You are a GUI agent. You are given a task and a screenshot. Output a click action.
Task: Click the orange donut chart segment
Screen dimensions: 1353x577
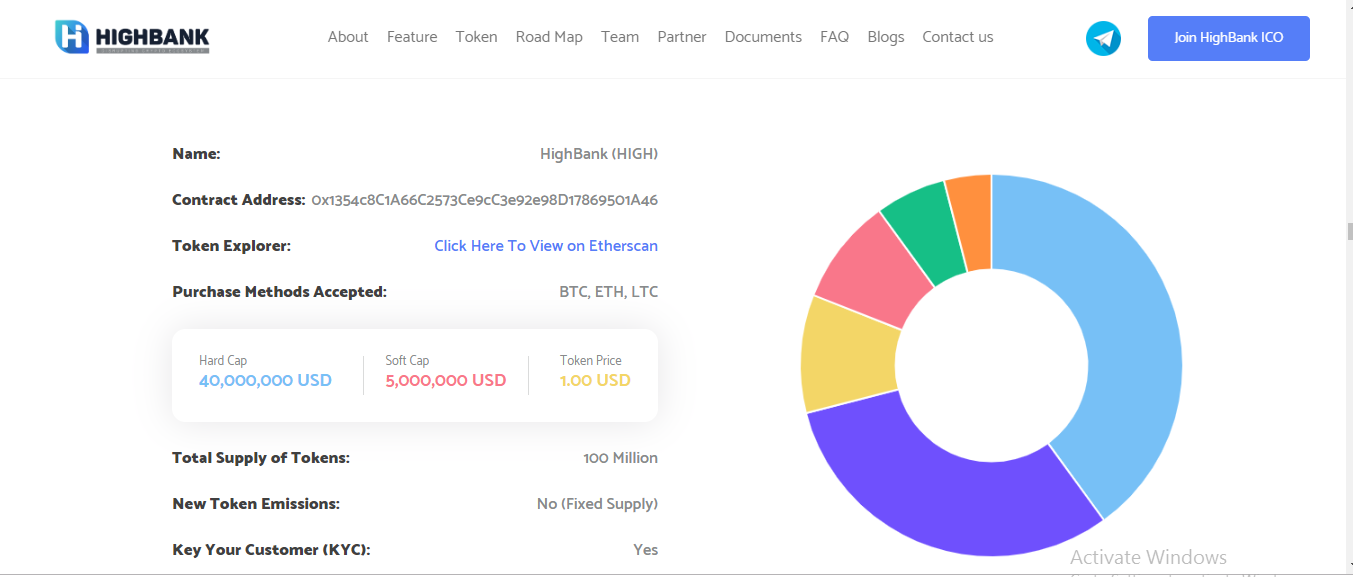(972, 221)
